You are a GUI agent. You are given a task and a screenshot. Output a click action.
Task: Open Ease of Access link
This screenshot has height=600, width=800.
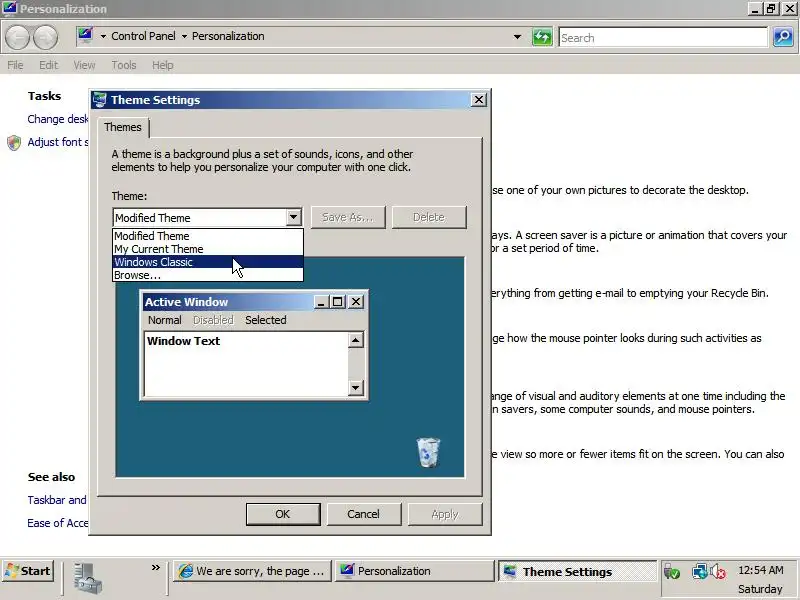click(x=58, y=523)
